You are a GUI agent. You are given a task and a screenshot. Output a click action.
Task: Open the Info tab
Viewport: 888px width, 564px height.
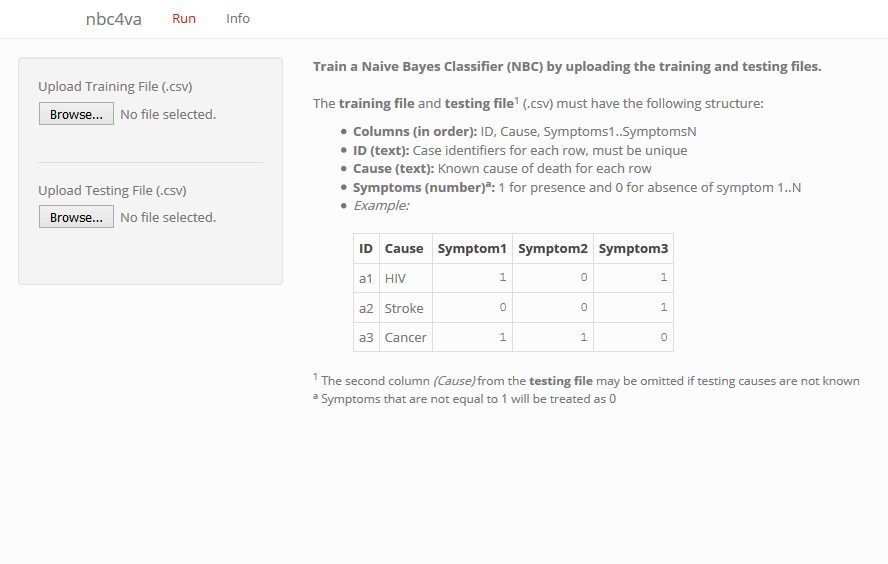pyautogui.click(x=238, y=19)
